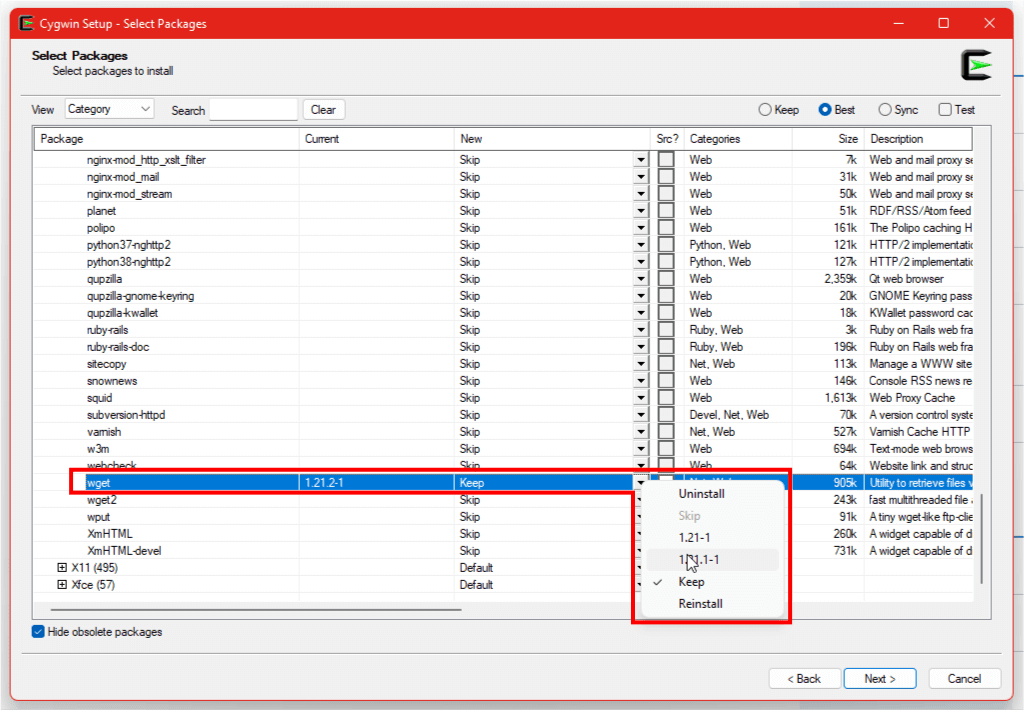1024x710 pixels.
Task: Click Default in the X11 row
Action: tap(476, 568)
